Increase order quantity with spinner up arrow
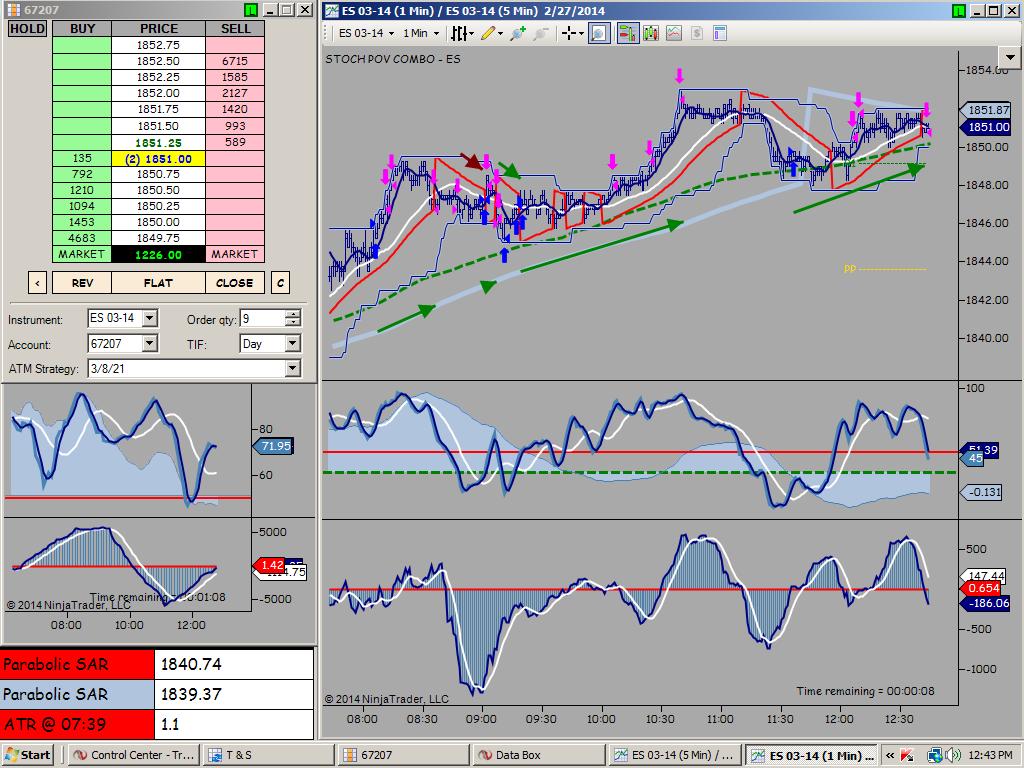Viewport: 1024px width, 768px height. click(x=293, y=314)
